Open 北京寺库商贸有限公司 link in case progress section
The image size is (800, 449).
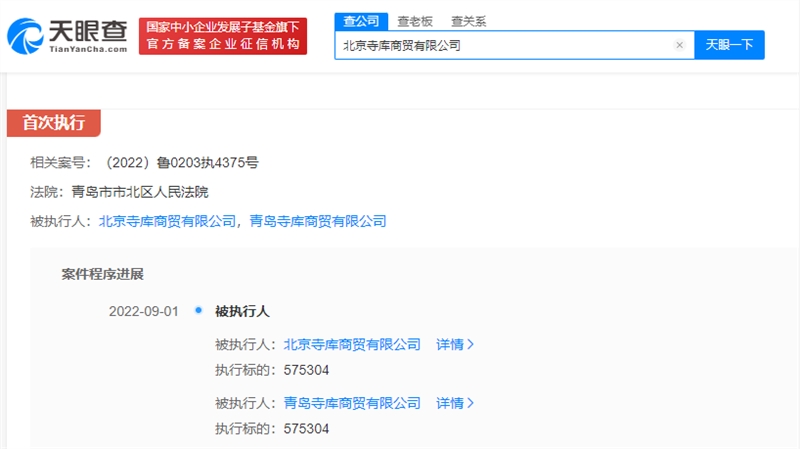(x=352, y=344)
